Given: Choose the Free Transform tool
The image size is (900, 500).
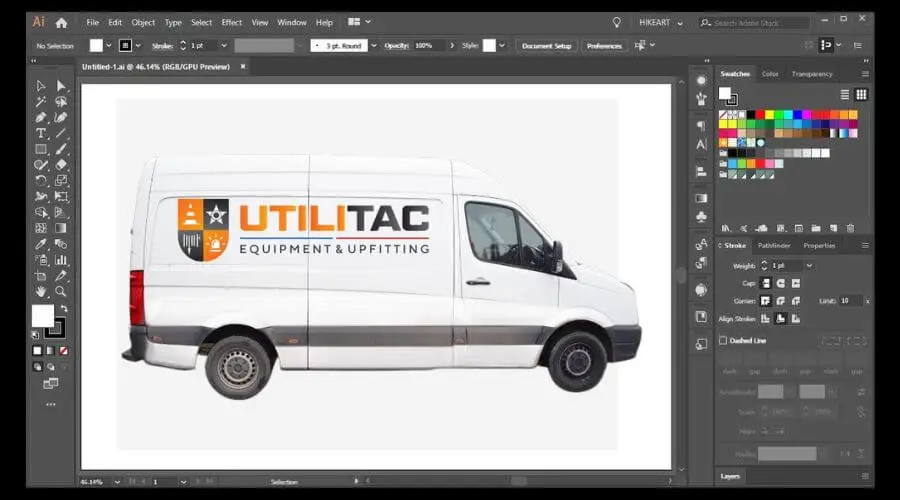Looking at the screenshot, I should (x=61, y=196).
